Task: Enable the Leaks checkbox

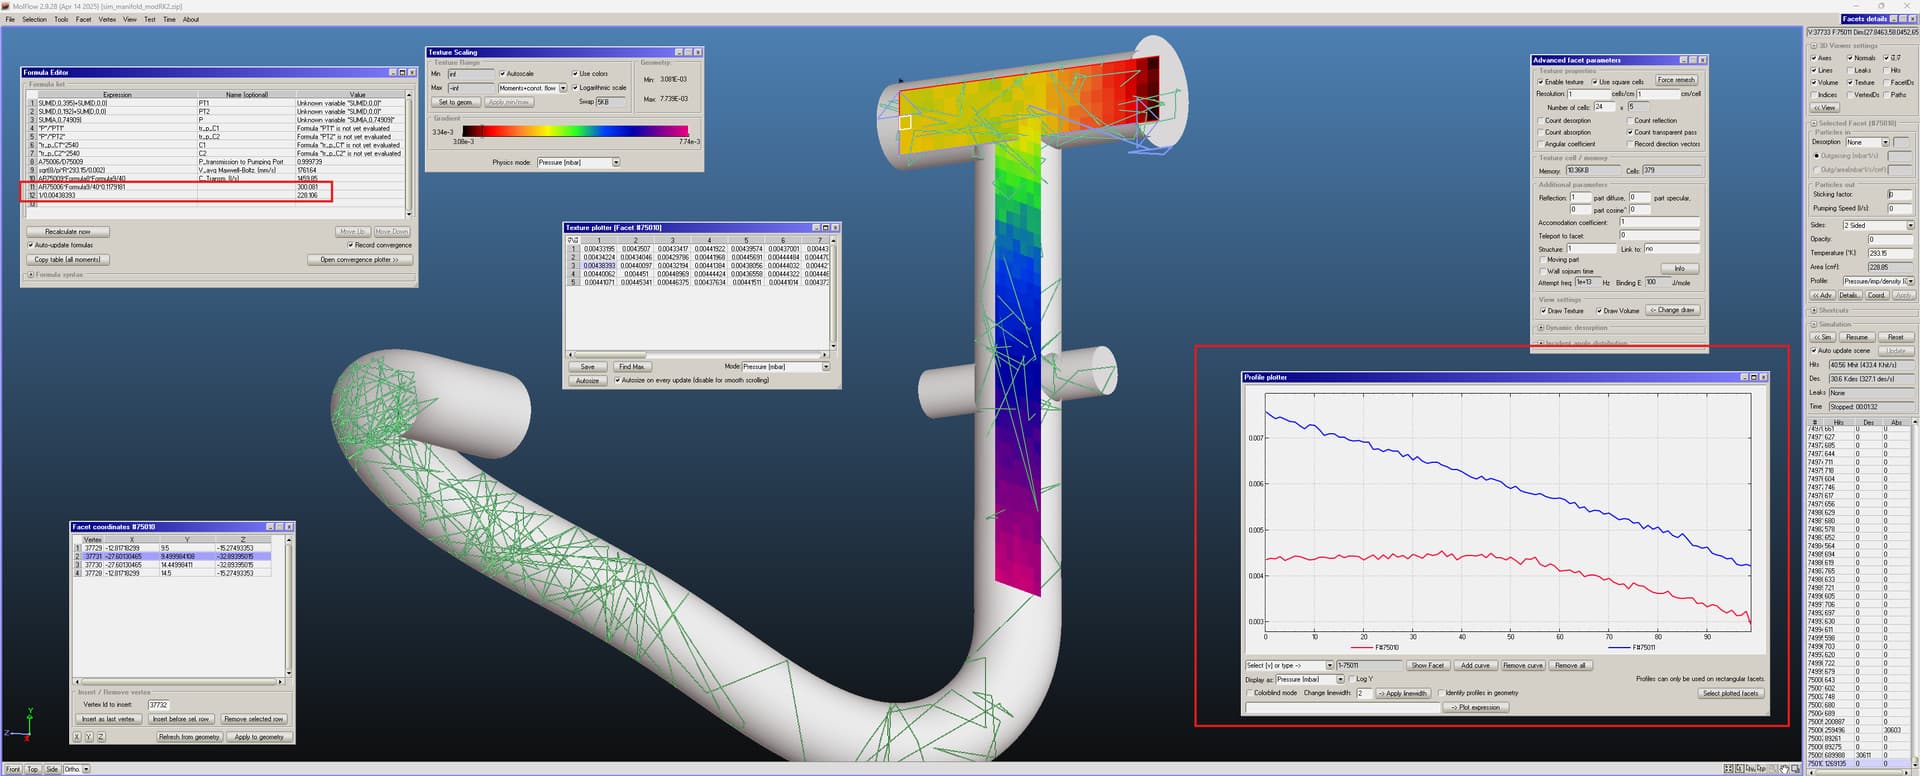Action: coord(1850,70)
